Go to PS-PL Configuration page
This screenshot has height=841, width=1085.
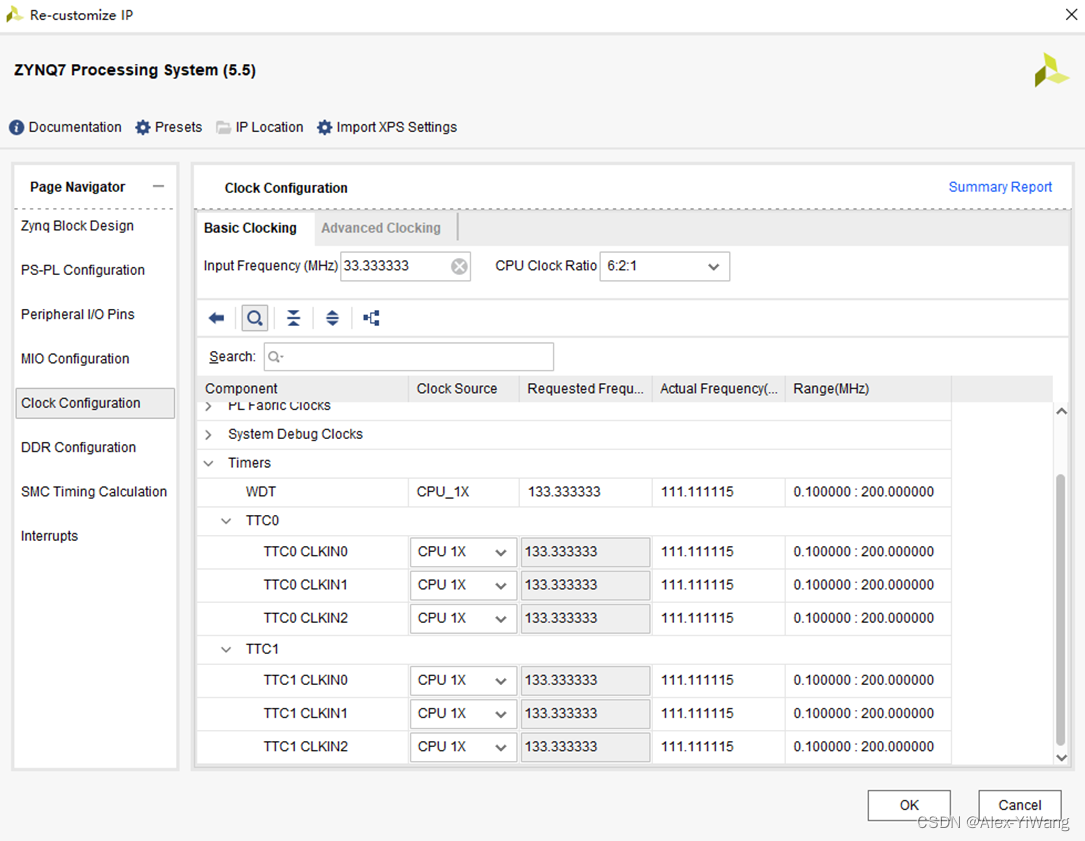83,270
